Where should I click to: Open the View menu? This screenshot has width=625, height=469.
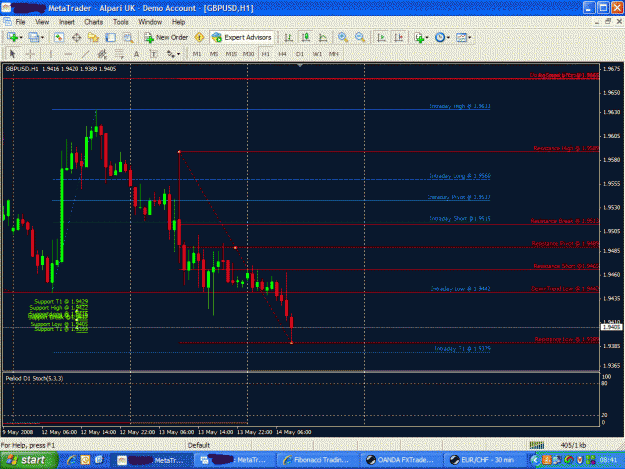[x=42, y=22]
